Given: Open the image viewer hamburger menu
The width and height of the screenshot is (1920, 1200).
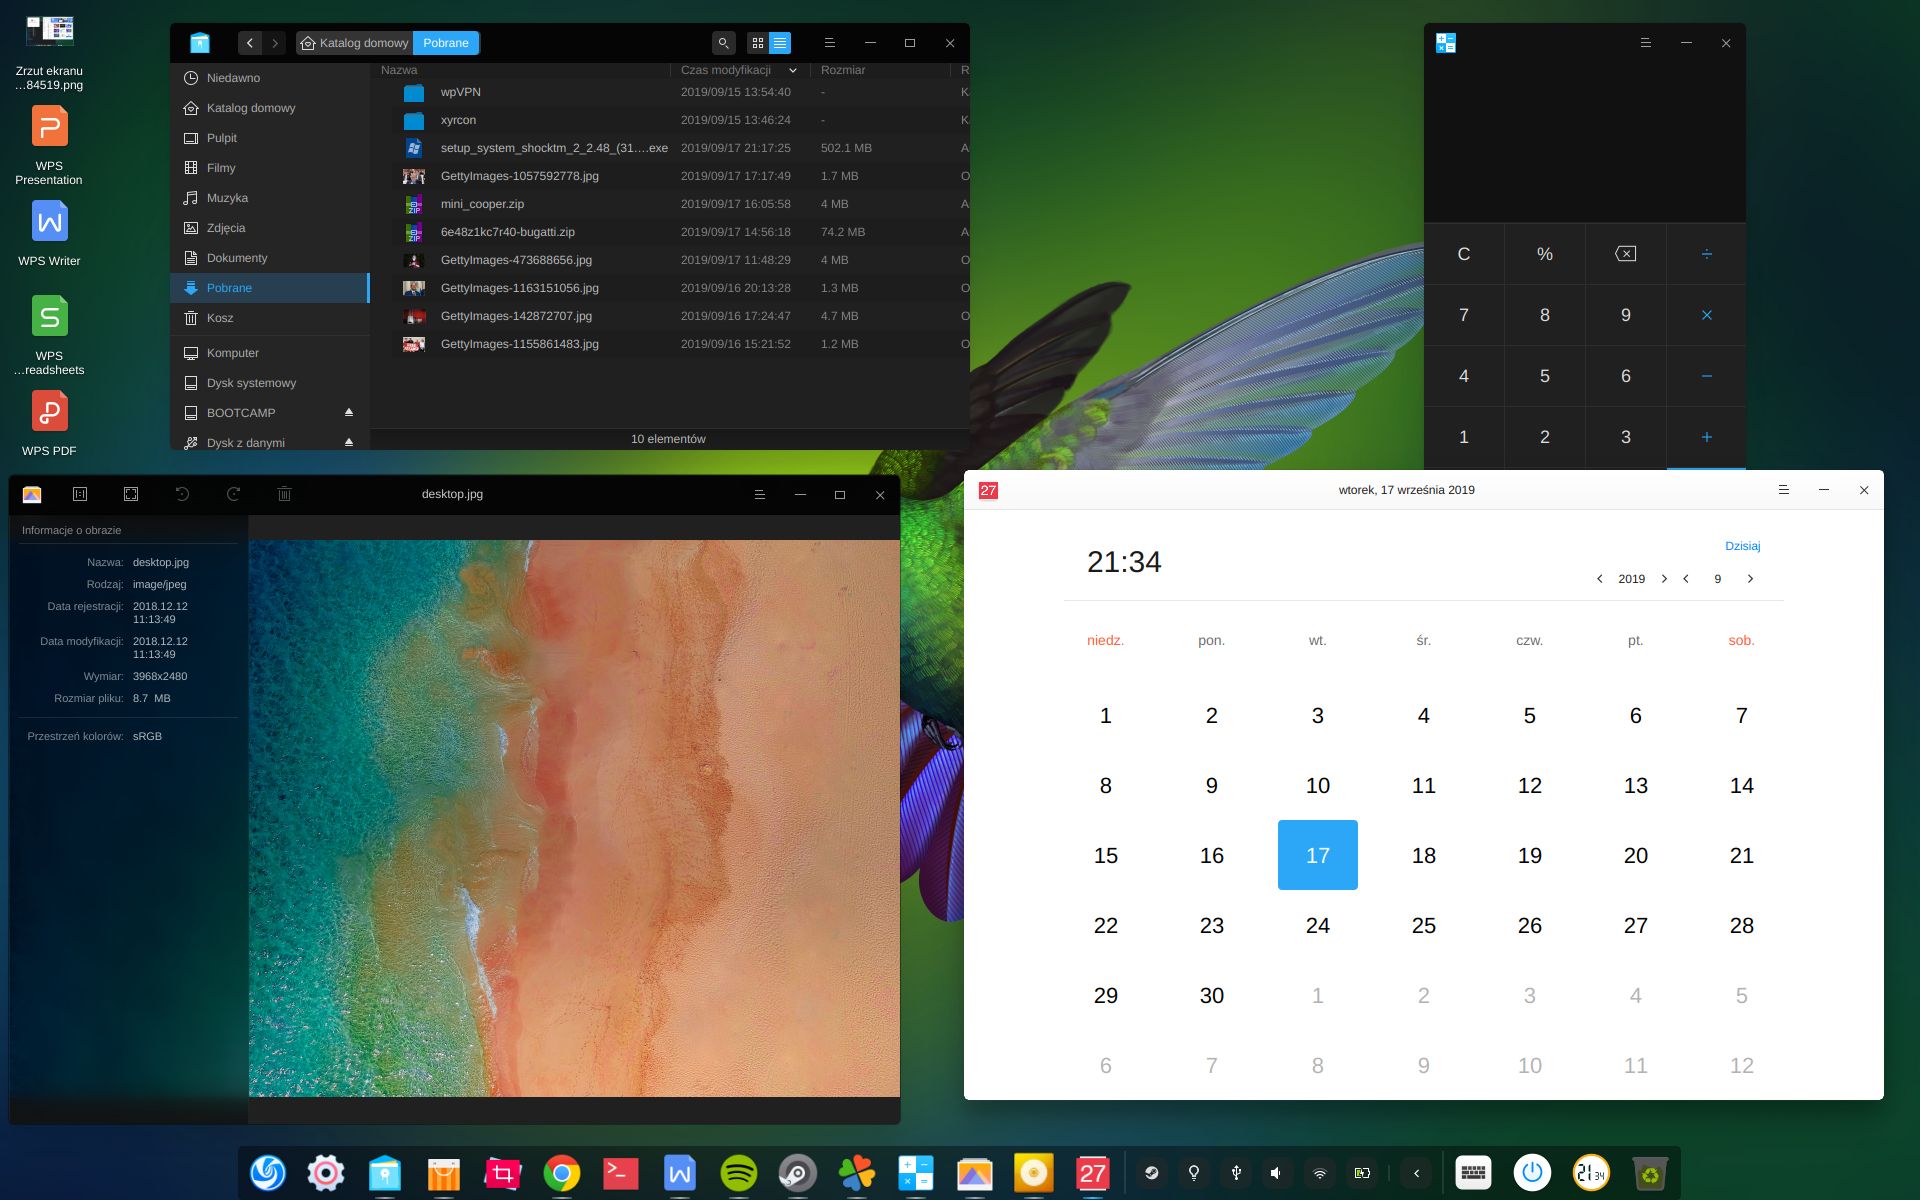Looking at the screenshot, I should click(759, 494).
